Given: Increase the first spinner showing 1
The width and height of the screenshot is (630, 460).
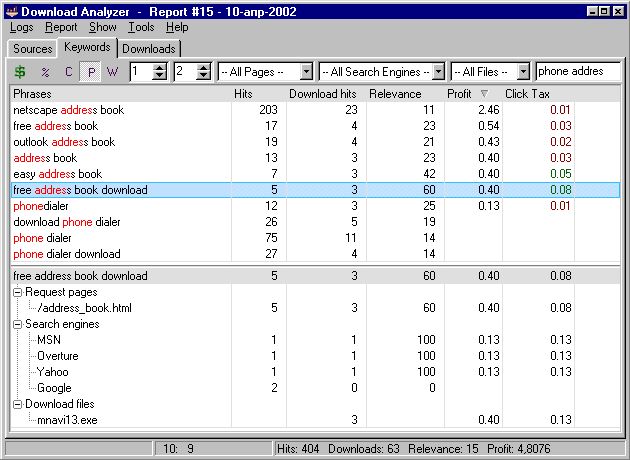Looking at the screenshot, I should (x=160, y=67).
